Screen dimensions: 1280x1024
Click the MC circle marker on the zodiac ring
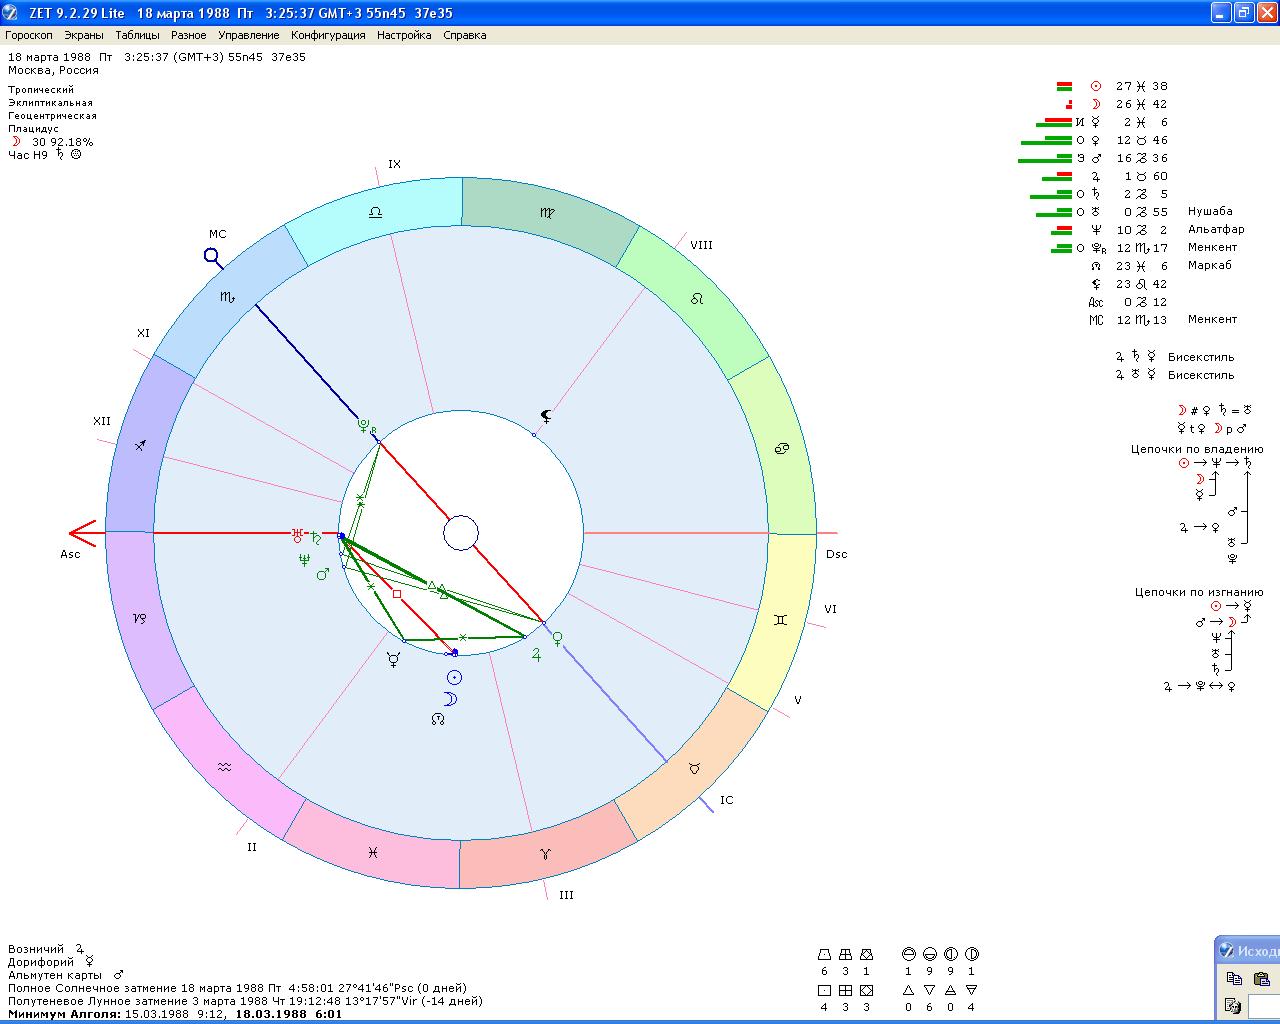[x=212, y=256]
